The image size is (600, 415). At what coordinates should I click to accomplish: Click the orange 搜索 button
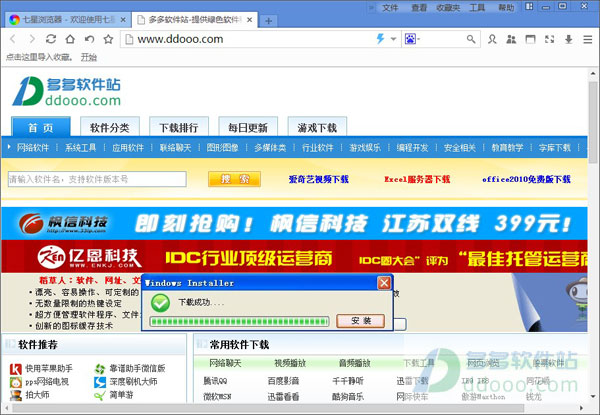coord(235,179)
